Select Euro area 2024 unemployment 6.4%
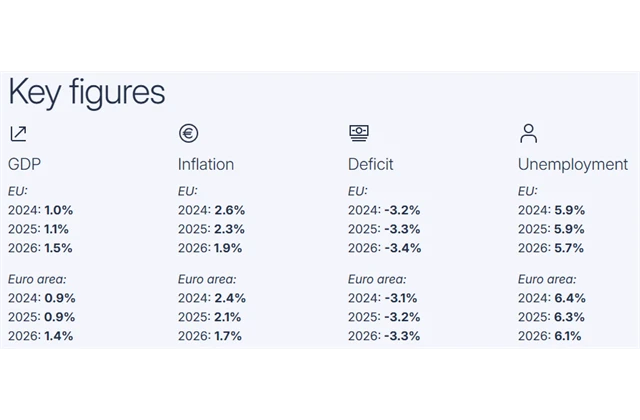This screenshot has width=640, height=420. click(x=570, y=298)
